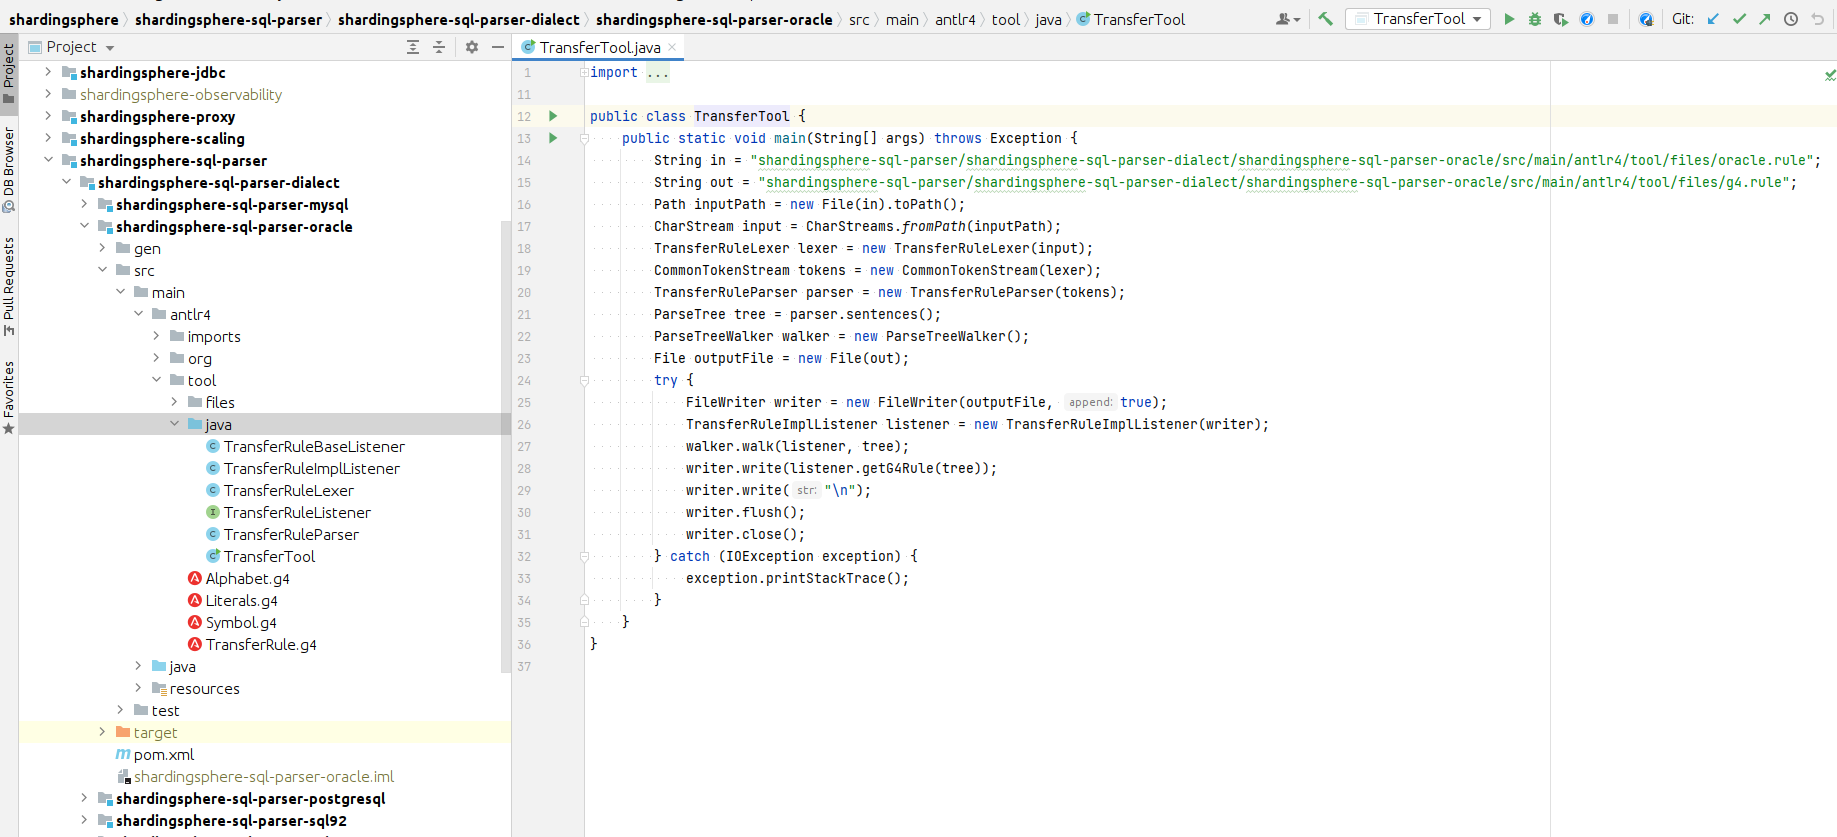1837x837 pixels.
Task: Click the TransferTool class name in code
Action: [741, 116]
